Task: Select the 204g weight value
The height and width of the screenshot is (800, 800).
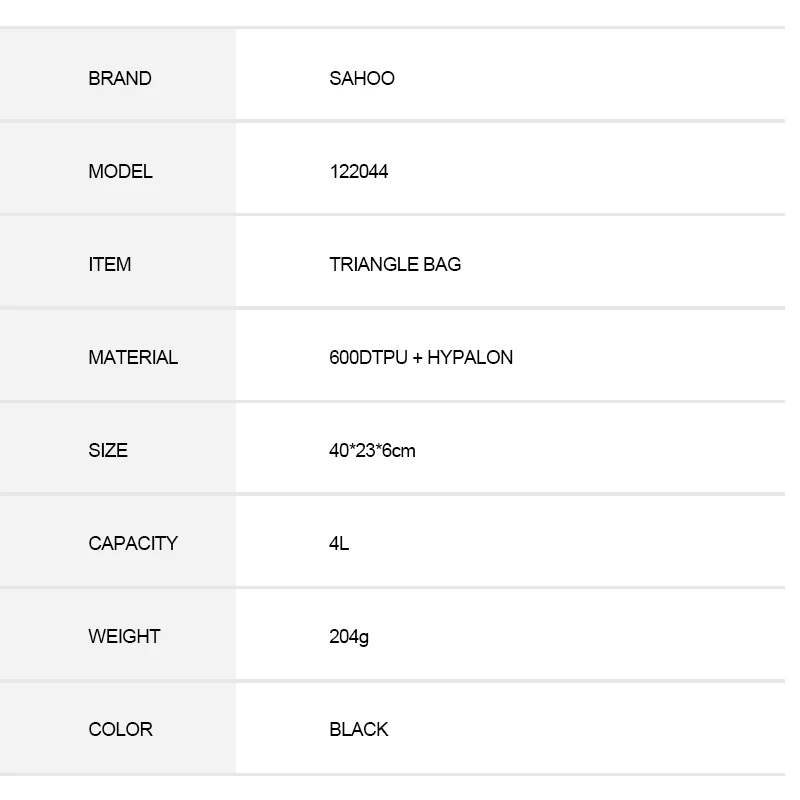Action: point(349,637)
